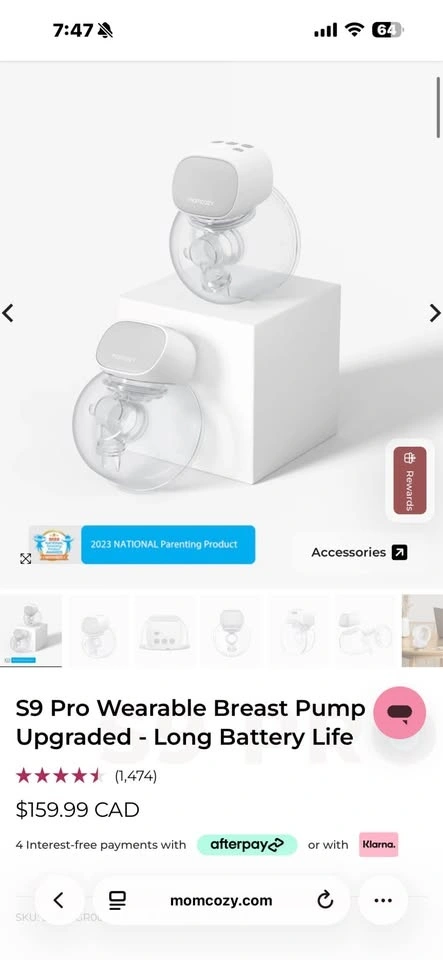443x960 pixels.
Task: Tap the Klarna payment badge
Action: pyautogui.click(x=379, y=845)
